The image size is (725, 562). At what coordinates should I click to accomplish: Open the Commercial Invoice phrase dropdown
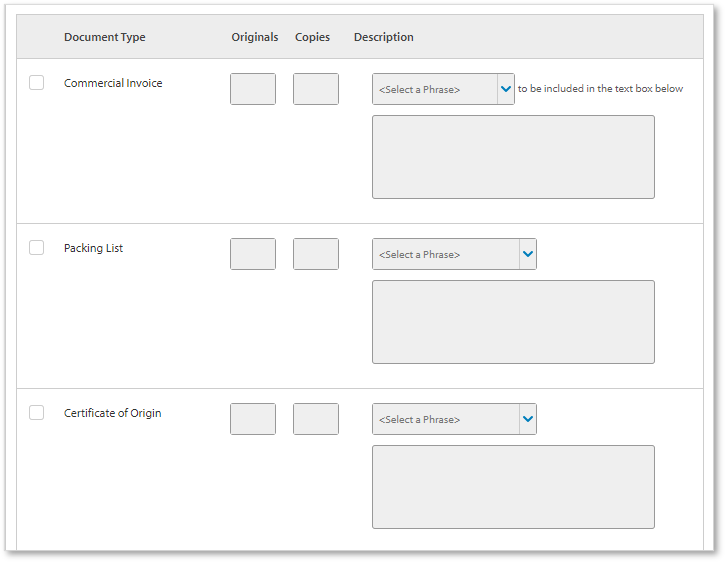(x=443, y=89)
